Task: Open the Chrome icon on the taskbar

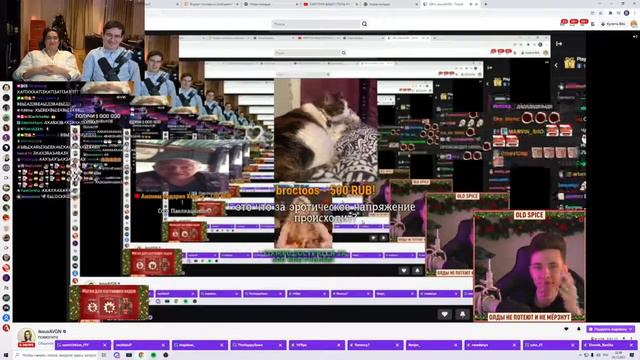Action: [141, 355]
